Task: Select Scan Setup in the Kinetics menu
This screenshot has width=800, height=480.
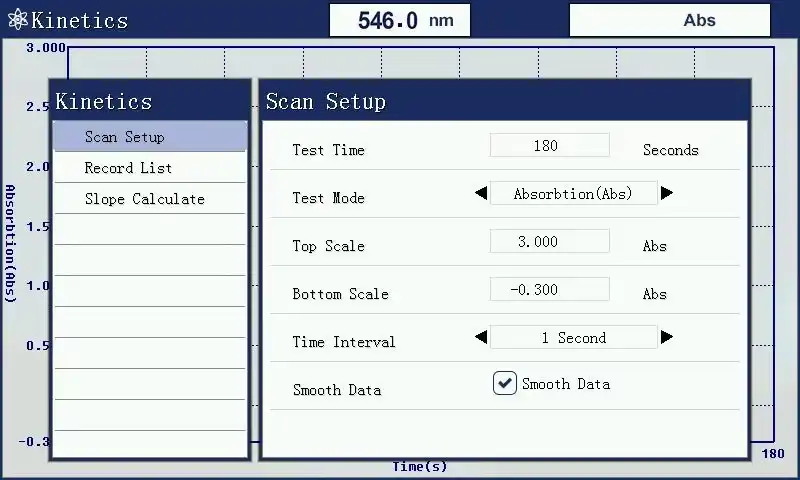Action: pos(149,137)
